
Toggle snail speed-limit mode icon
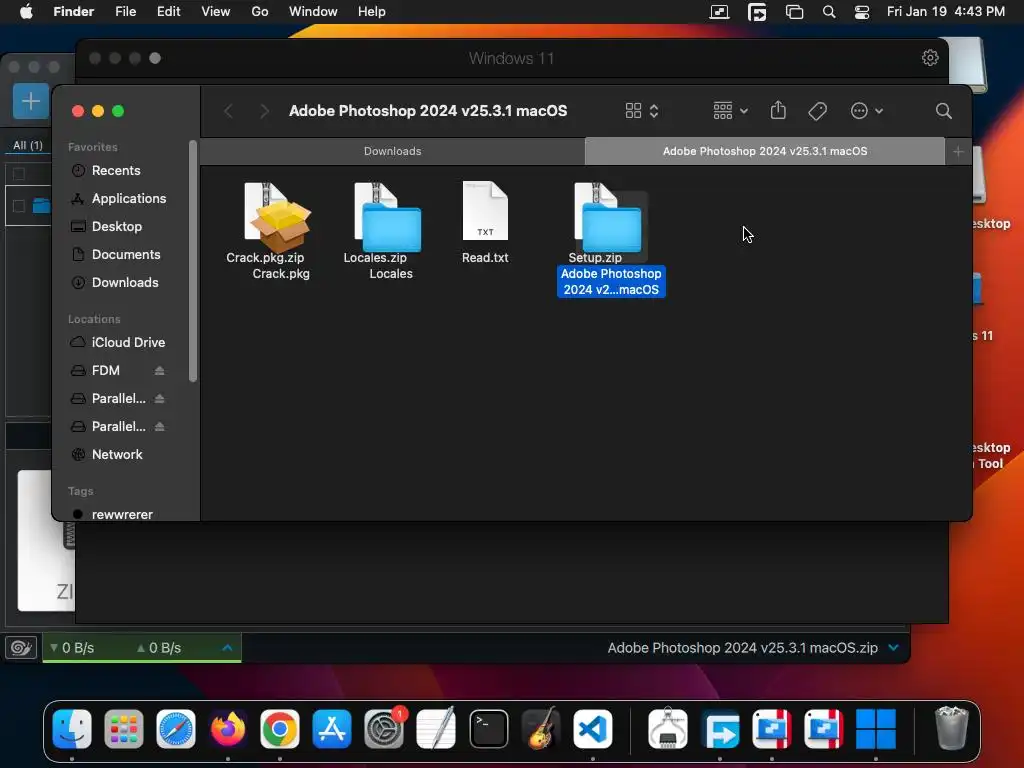(x=21, y=648)
